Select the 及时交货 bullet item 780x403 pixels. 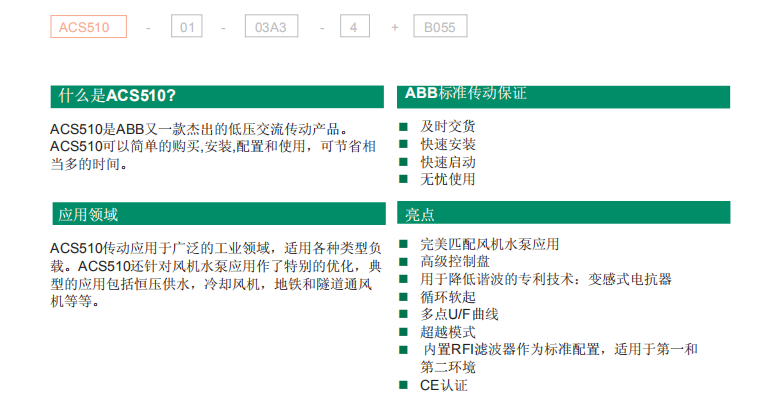[x=437, y=126]
